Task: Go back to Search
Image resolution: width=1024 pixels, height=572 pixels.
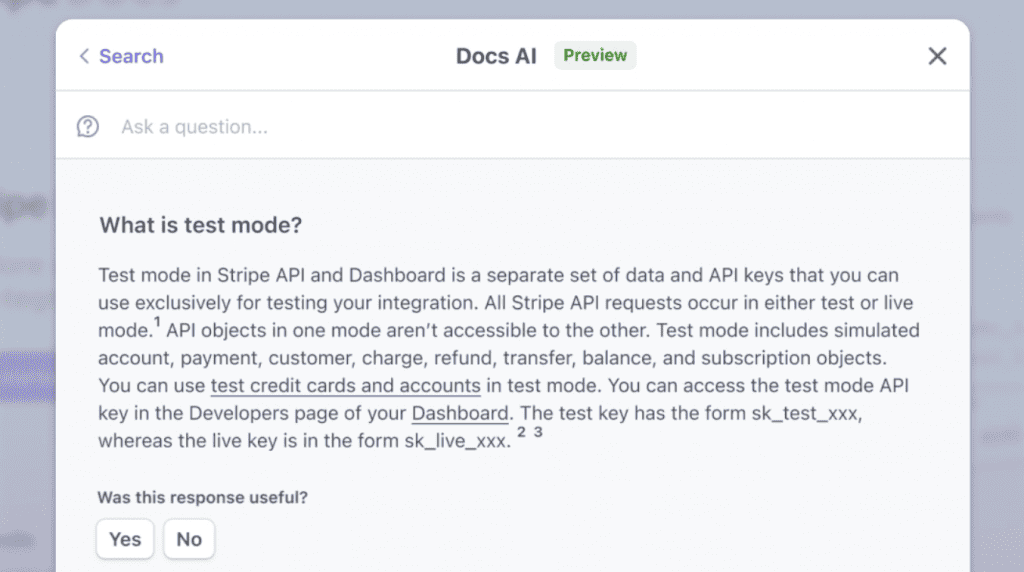Action: (130, 56)
